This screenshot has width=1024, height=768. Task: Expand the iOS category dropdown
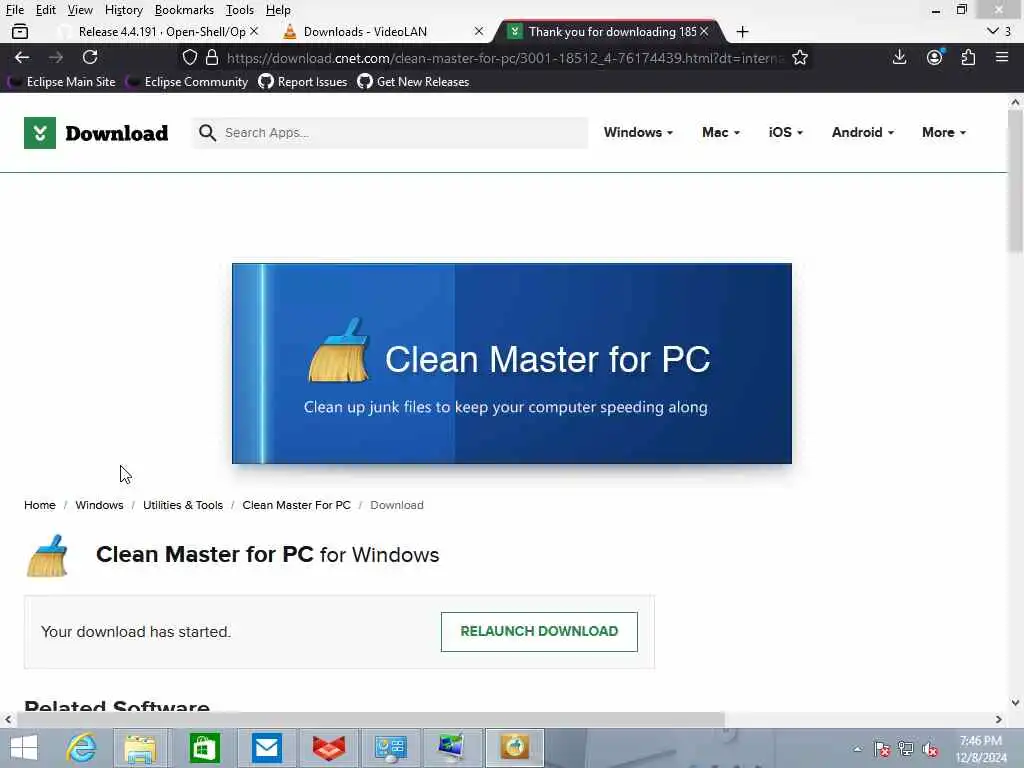click(786, 133)
